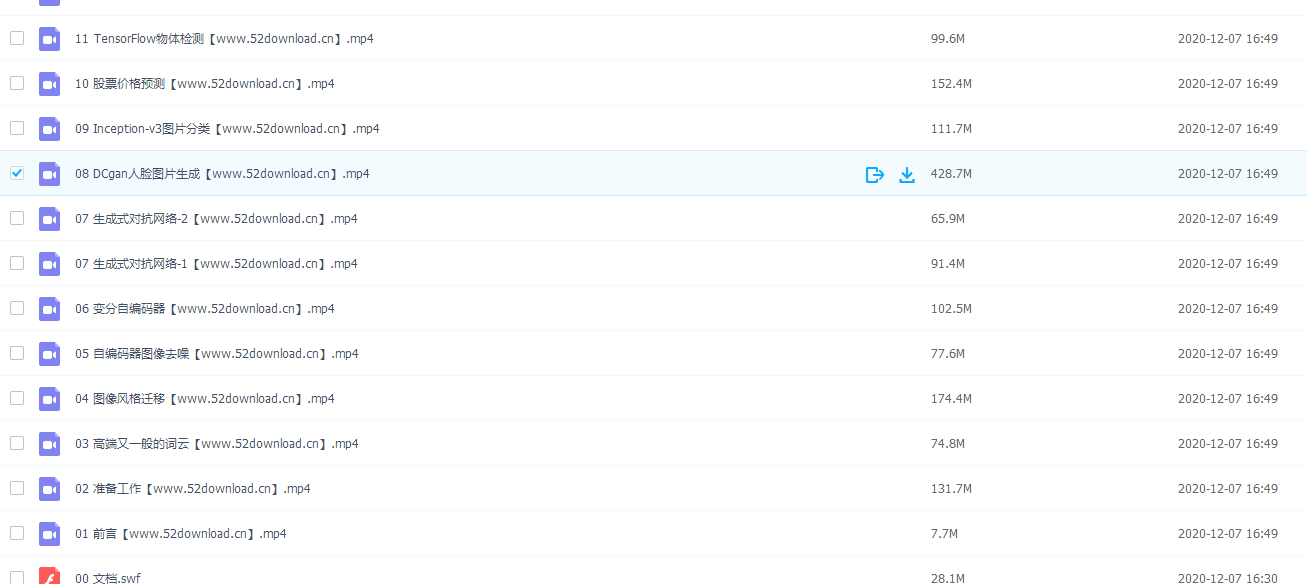The width and height of the screenshot is (1307, 584).
Task: Click video icon for 07 生成式对抗网络-2
Action: (x=49, y=219)
